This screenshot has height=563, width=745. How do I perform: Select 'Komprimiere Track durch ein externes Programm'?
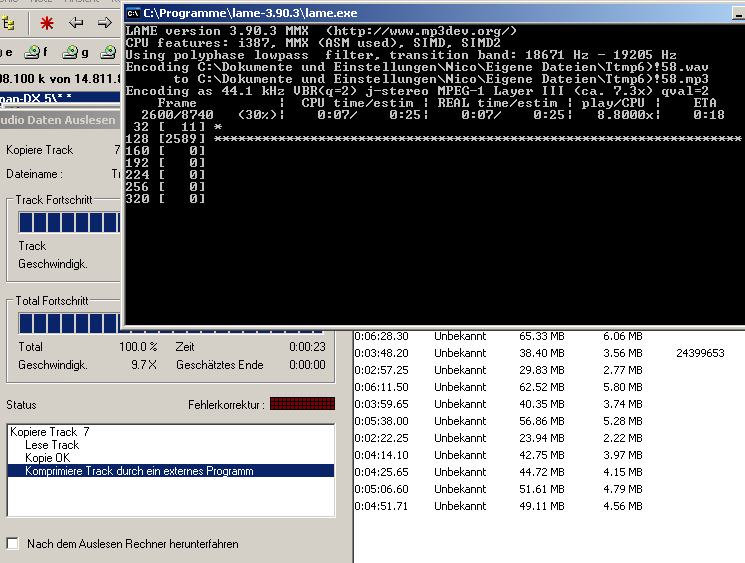pos(171,471)
